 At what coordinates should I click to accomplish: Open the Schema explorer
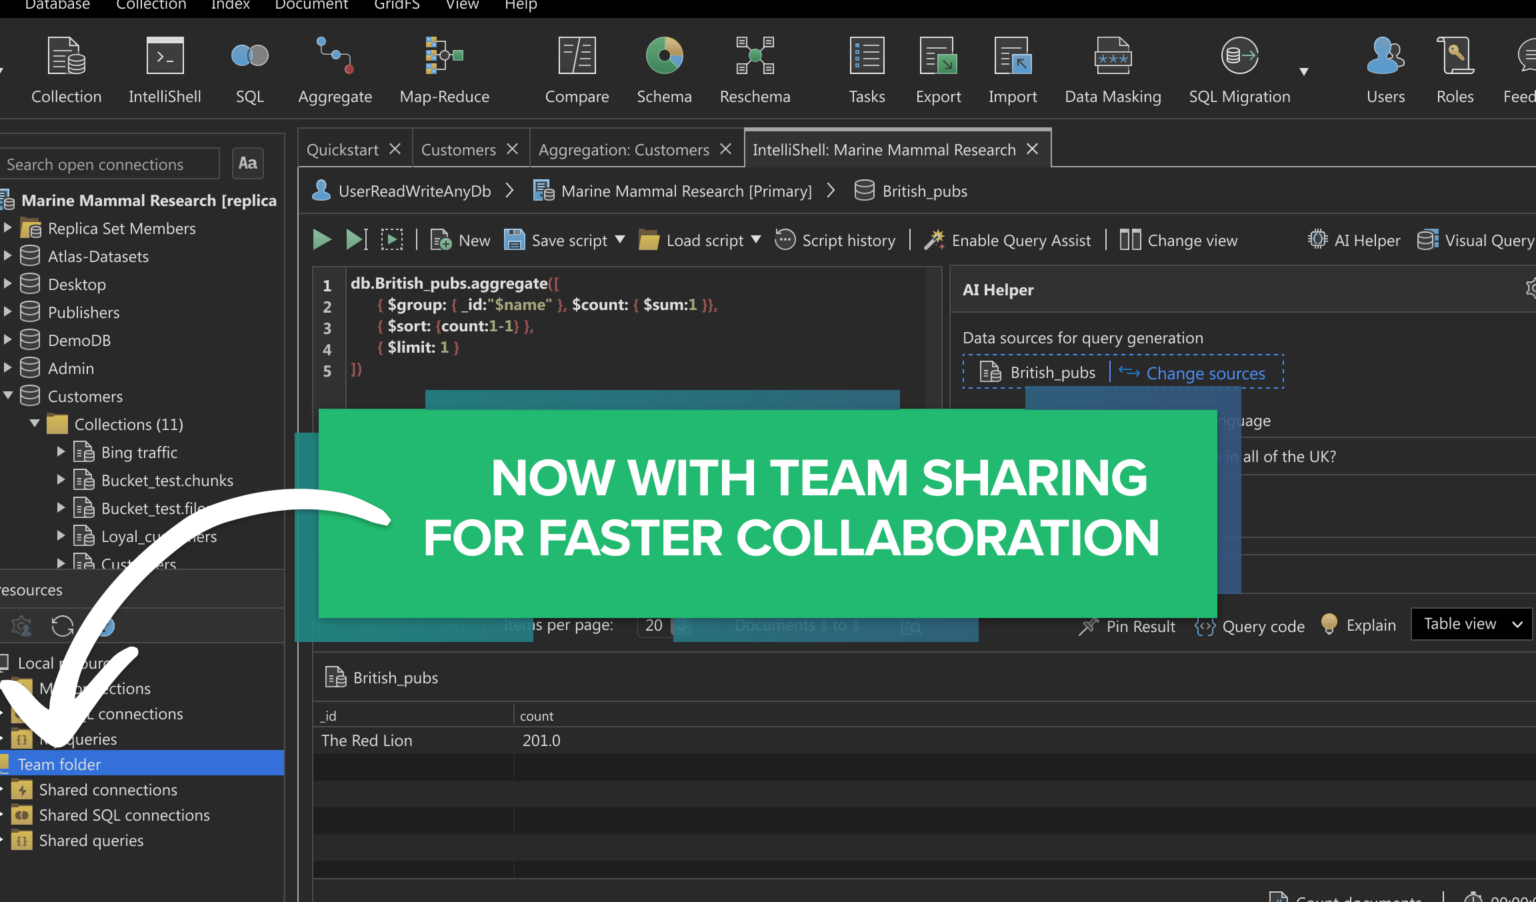coord(664,70)
